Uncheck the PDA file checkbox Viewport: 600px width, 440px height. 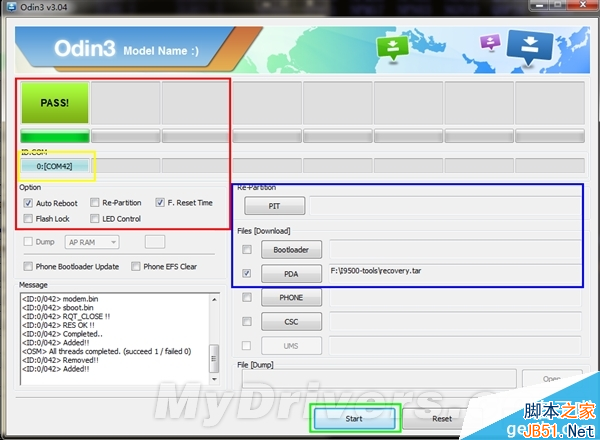point(247,273)
